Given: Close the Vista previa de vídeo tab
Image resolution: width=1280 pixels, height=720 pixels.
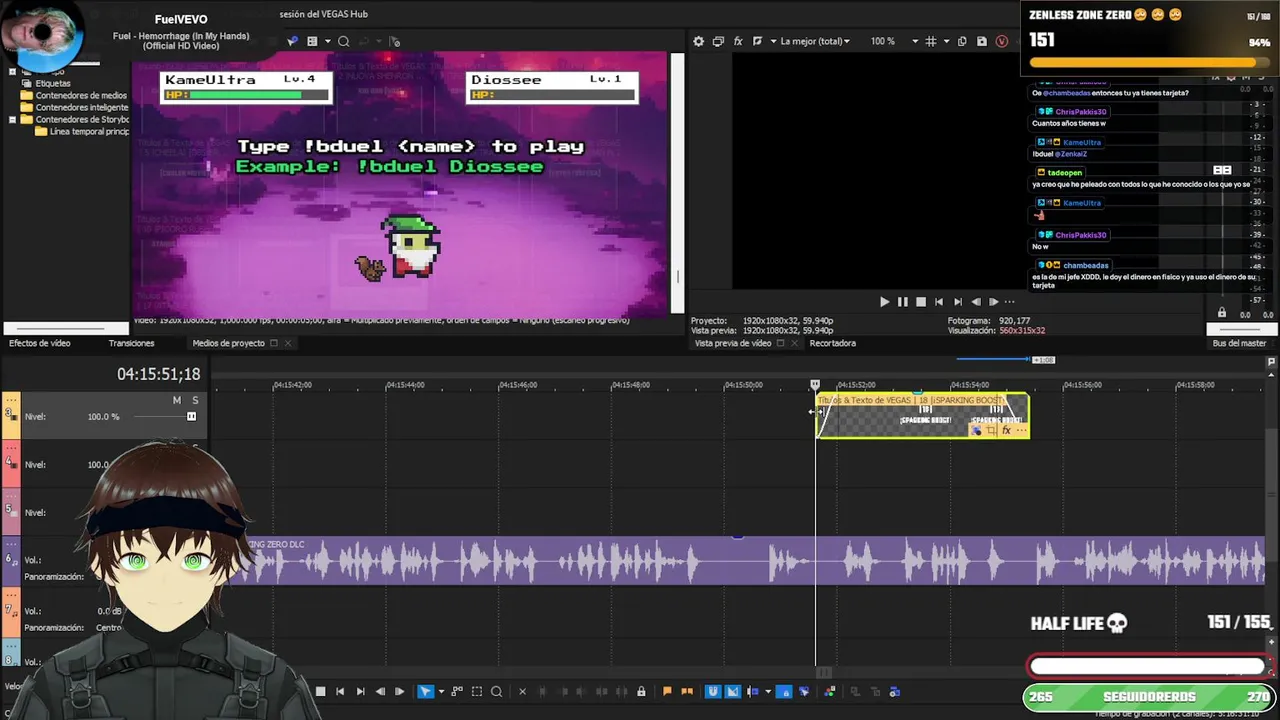Looking at the screenshot, I should click(794, 343).
